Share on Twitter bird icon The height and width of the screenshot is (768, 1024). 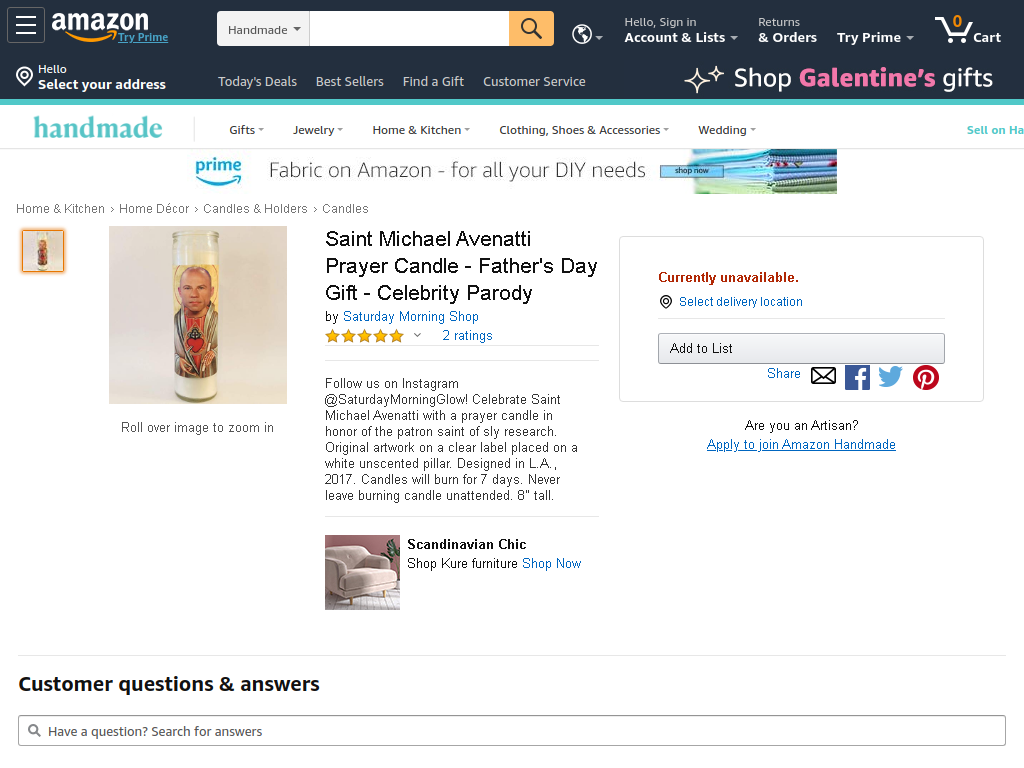(890, 376)
